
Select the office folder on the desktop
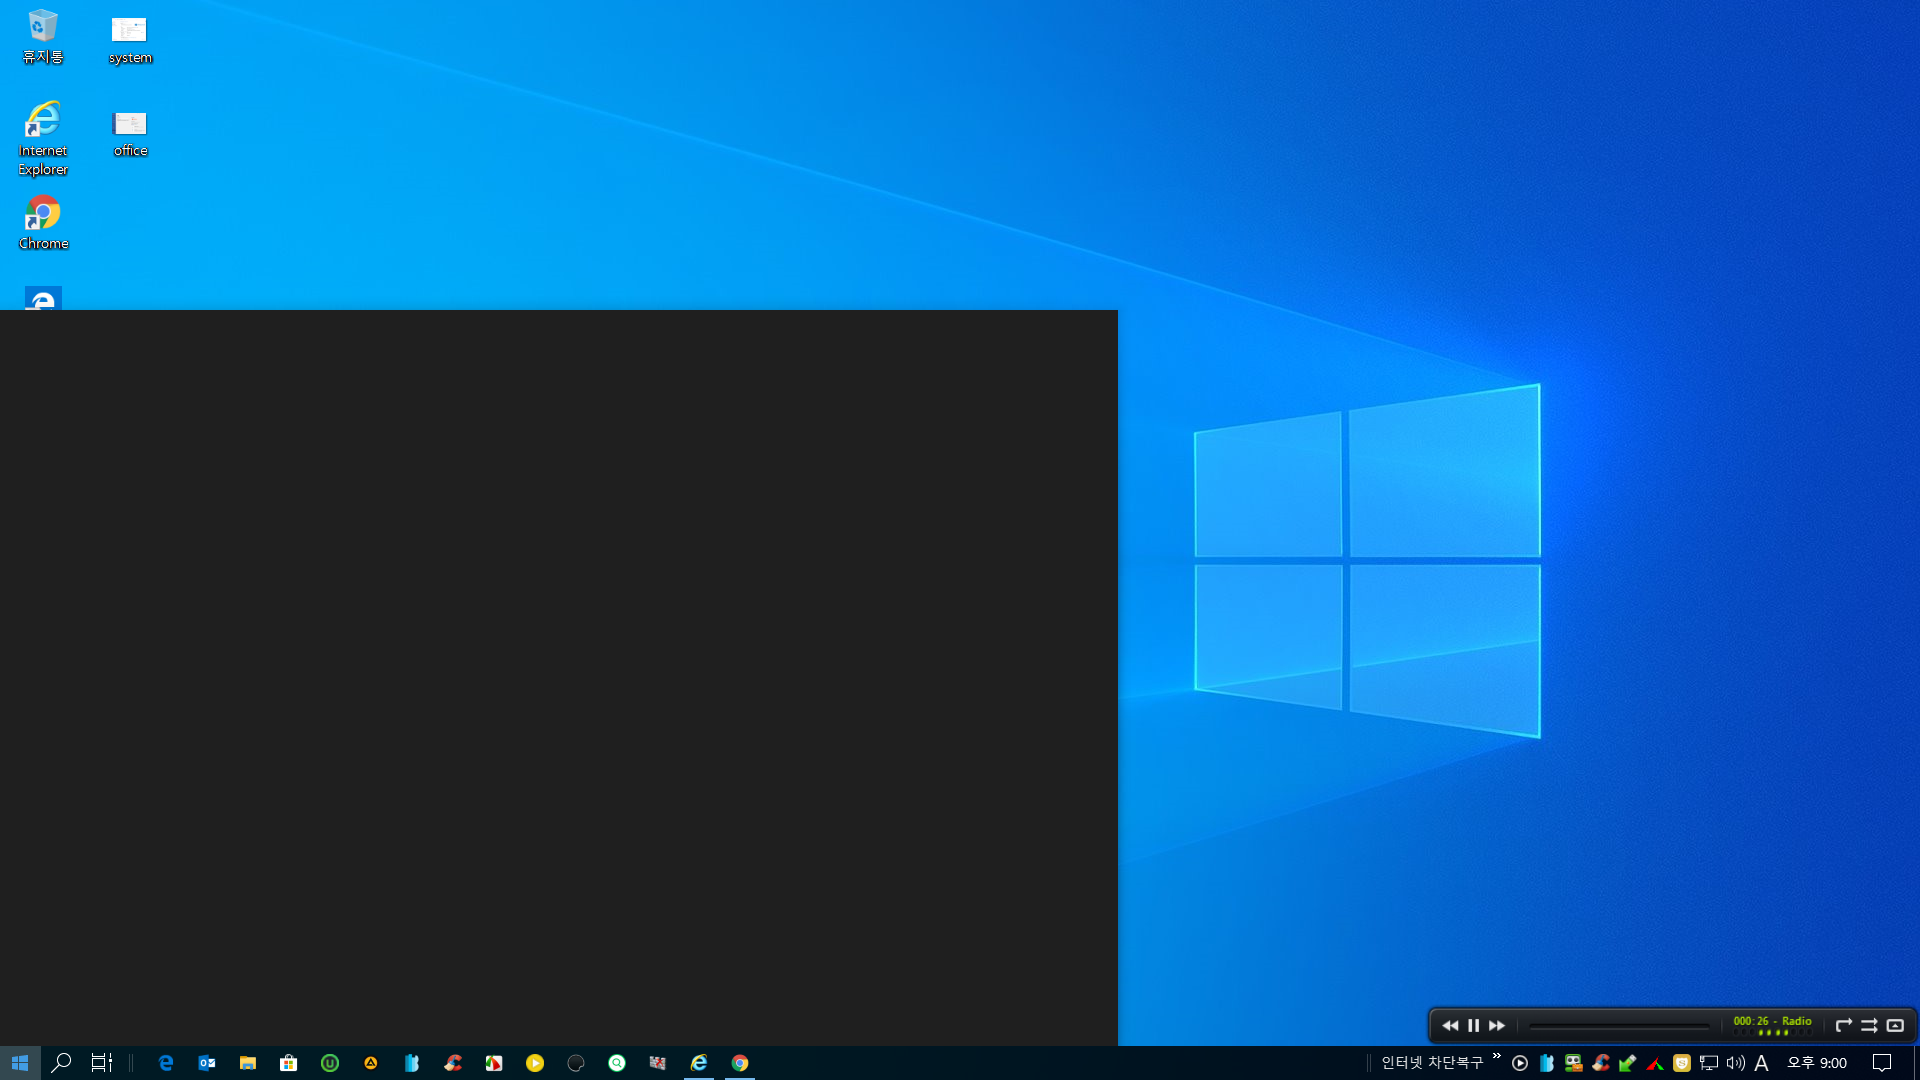pyautogui.click(x=130, y=133)
